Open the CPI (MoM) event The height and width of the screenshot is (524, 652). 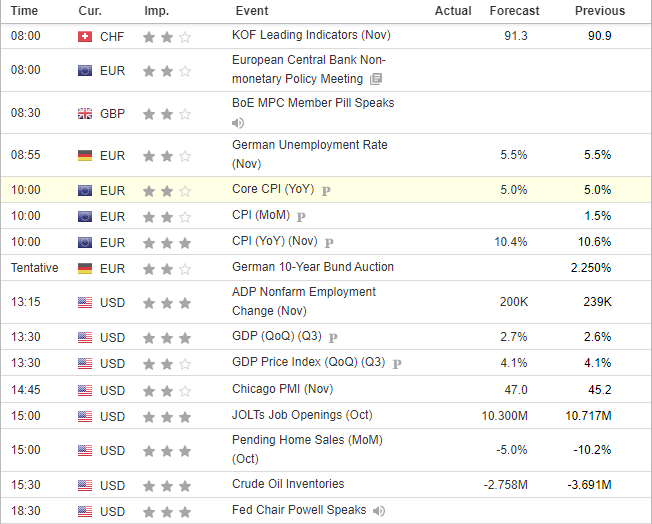261,215
